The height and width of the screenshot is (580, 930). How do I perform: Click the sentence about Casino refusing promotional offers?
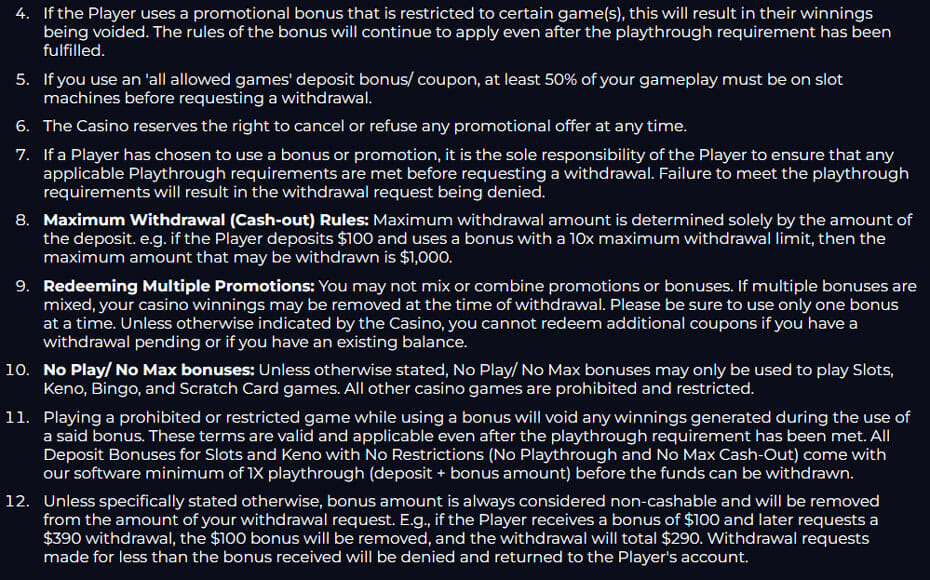(365, 126)
